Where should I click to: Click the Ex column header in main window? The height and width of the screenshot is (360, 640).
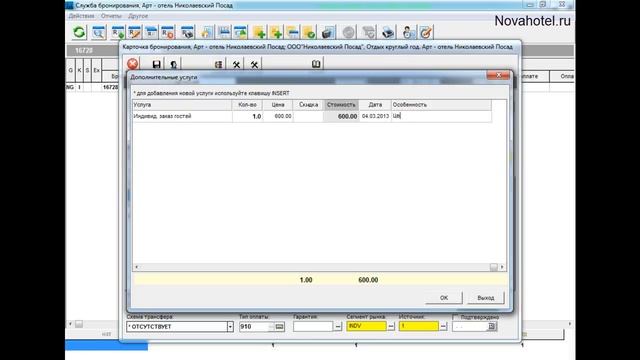point(96,70)
